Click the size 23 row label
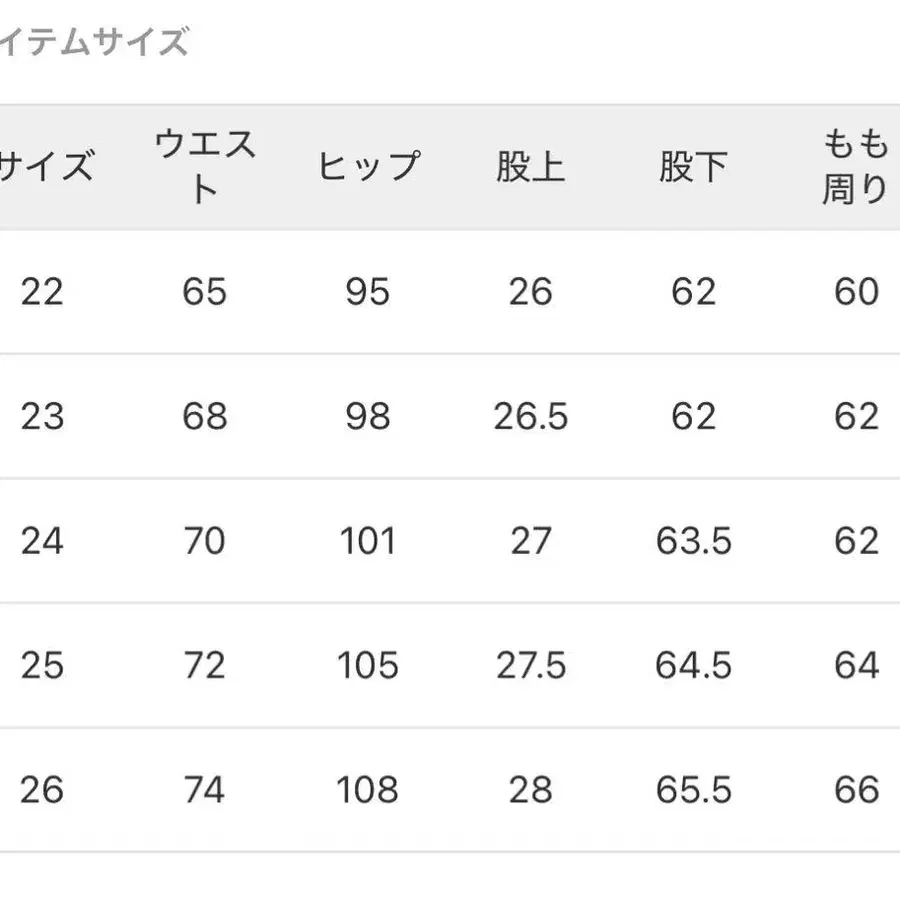900x900 pixels. pyautogui.click(x=42, y=416)
